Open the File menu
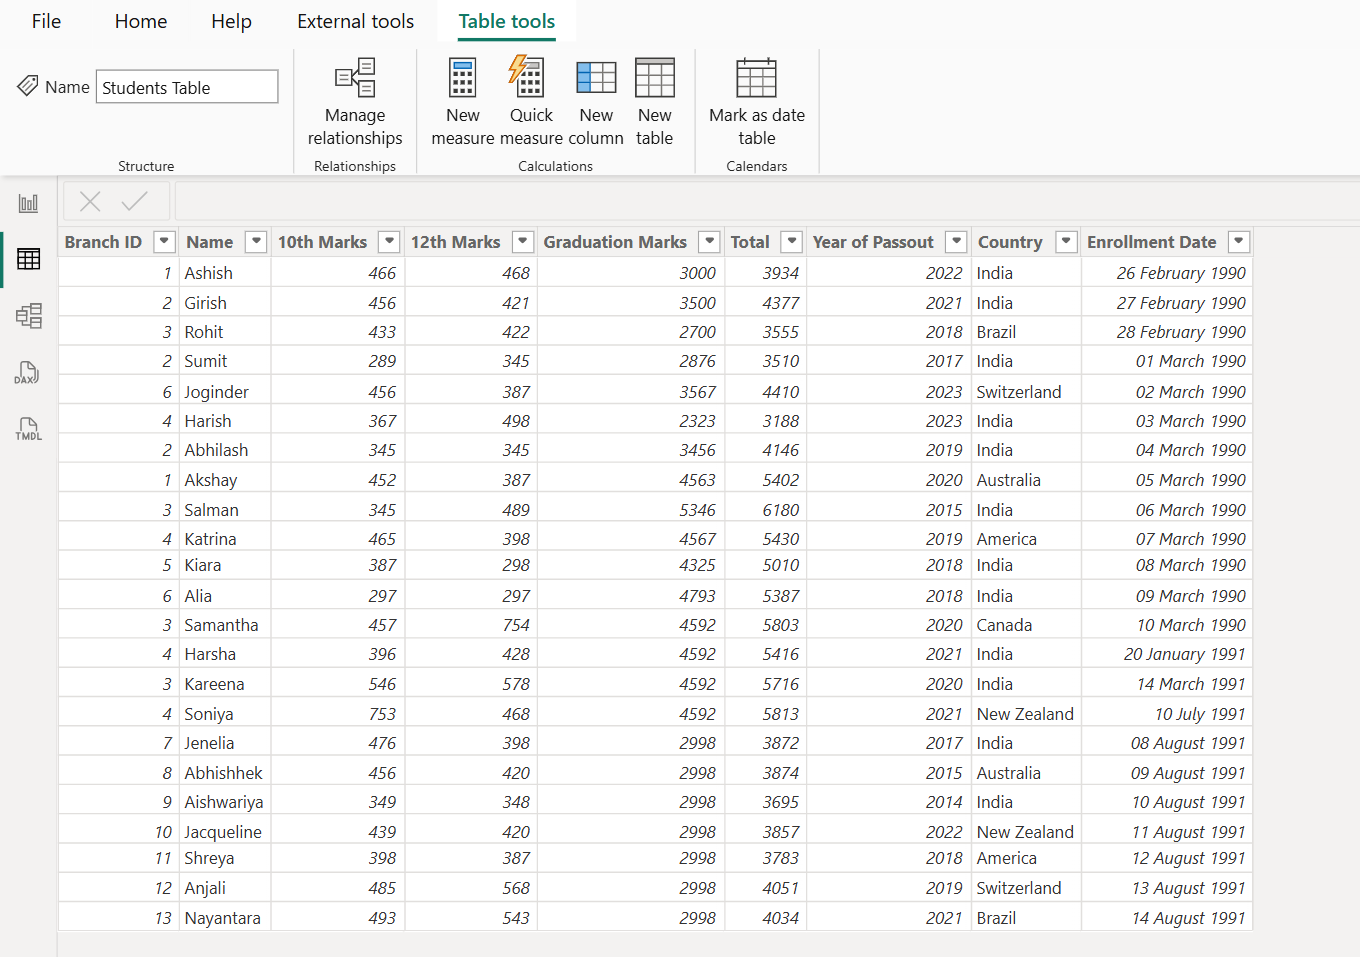This screenshot has height=957, width=1360. pyautogui.click(x=46, y=21)
